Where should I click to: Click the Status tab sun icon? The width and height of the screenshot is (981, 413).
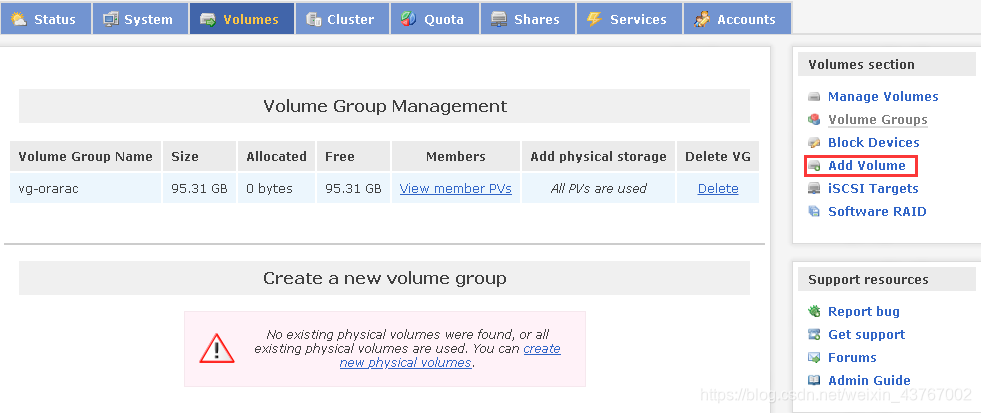tap(19, 19)
